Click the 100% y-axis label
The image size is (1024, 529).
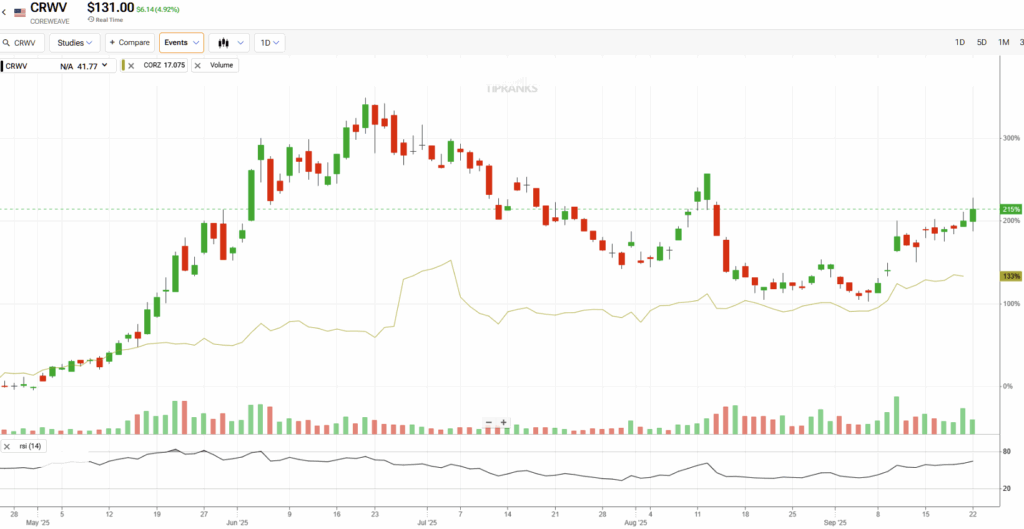point(1011,304)
